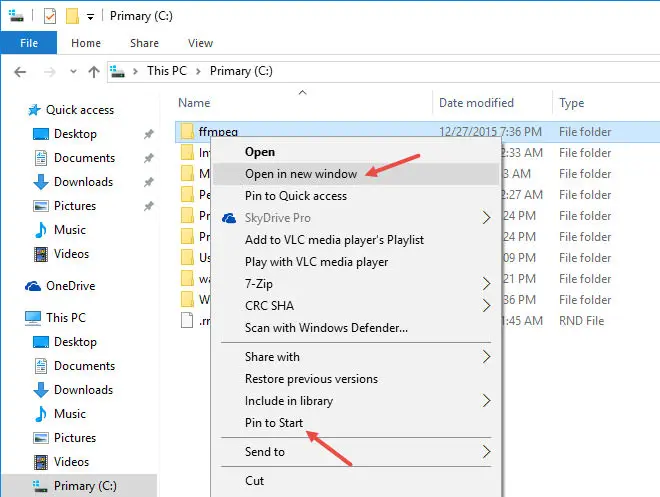Viewport: 660px width, 497px height.
Task: Open the recent locations dropdown arrow
Action: pos(73,72)
